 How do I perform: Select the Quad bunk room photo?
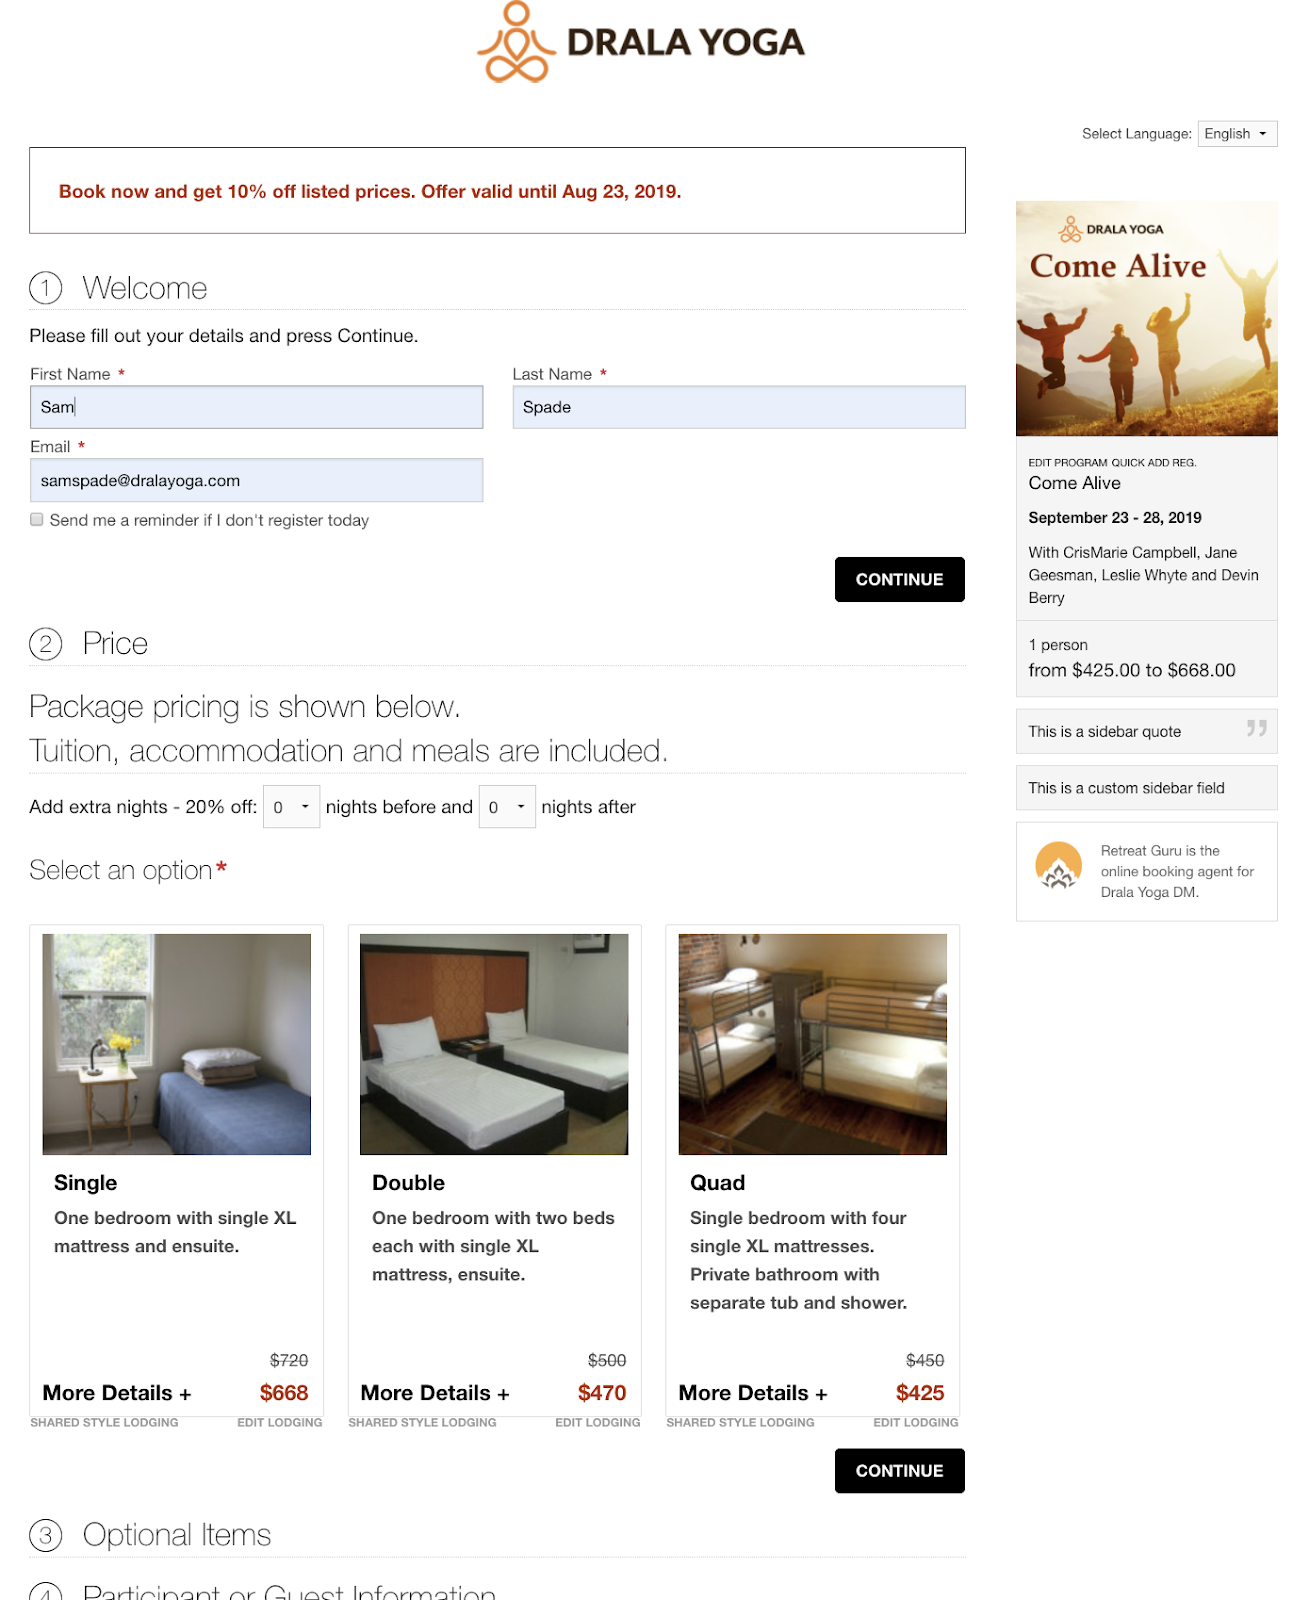click(x=812, y=1044)
